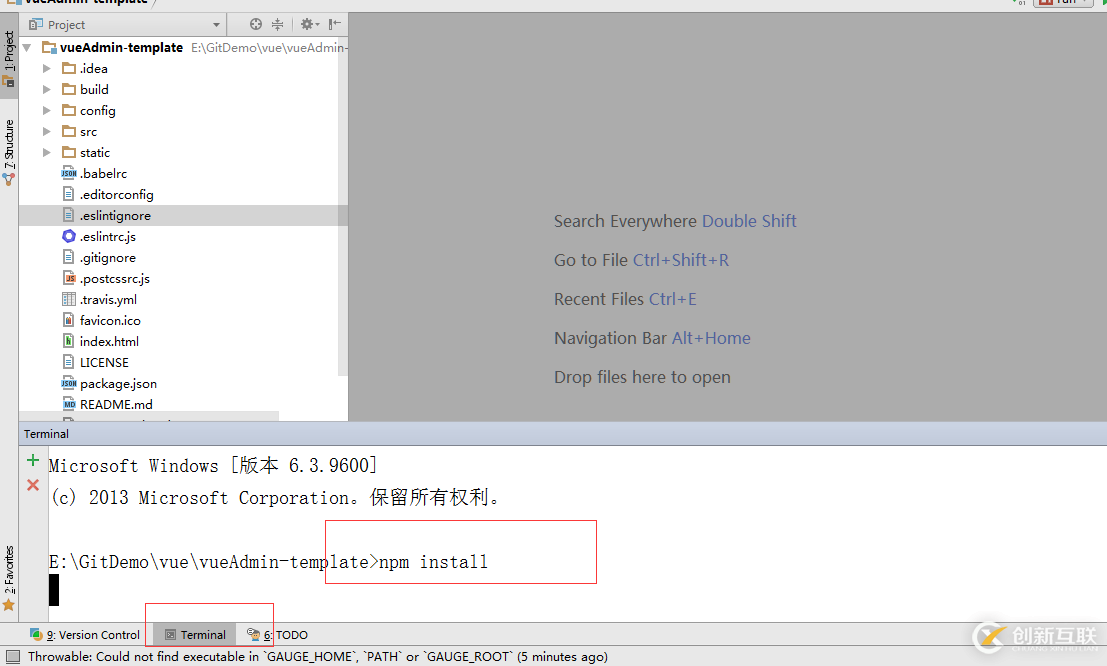Click 'Go to File Ctrl+Shift+R' hint
Image resolution: width=1107 pixels, height=666 pixels.
point(641,260)
